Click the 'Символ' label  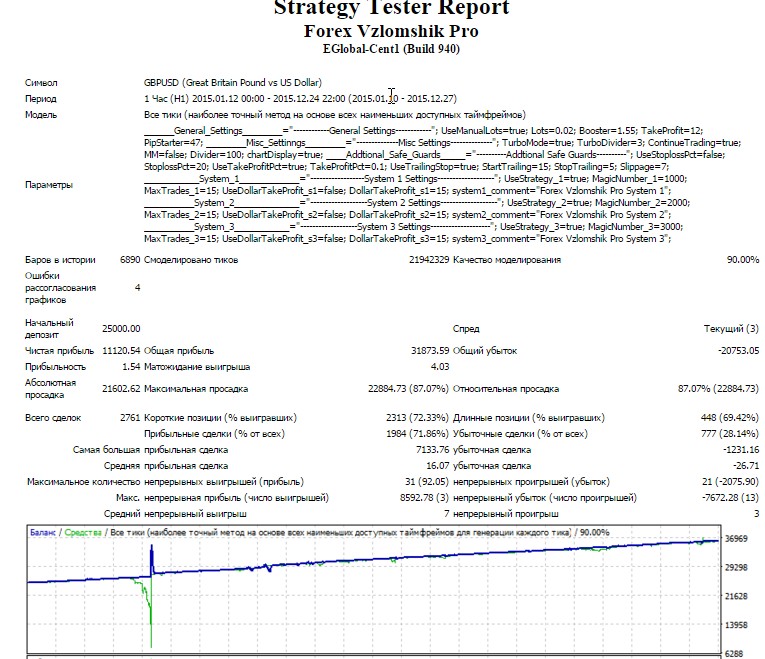[x=41, y=83]
